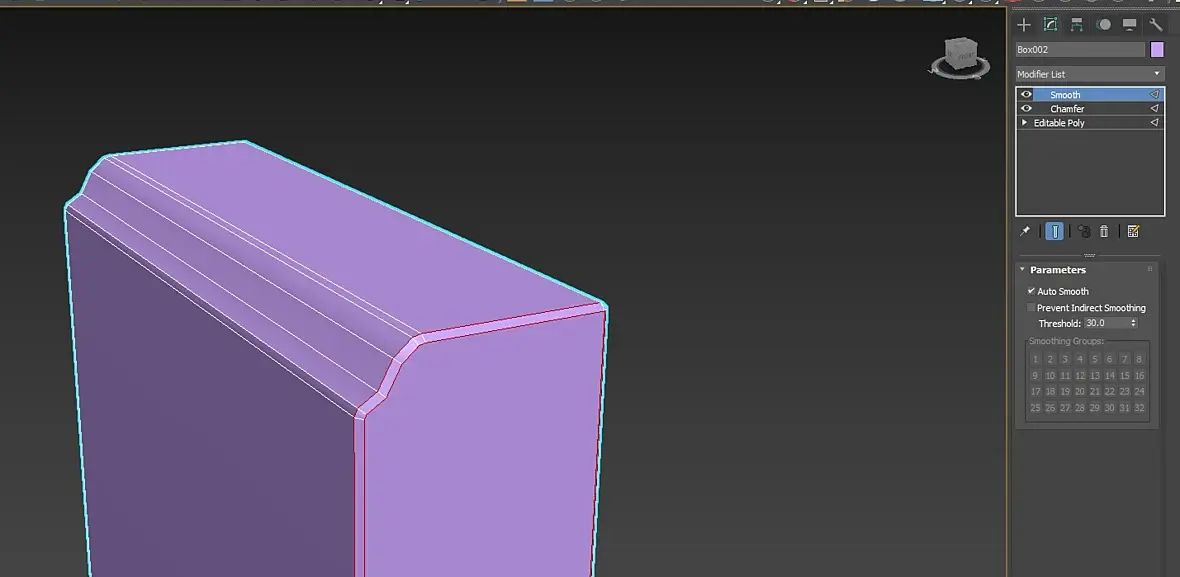Click smoothing group button 21
1180x577 pixels.
tap(1095, 391)
